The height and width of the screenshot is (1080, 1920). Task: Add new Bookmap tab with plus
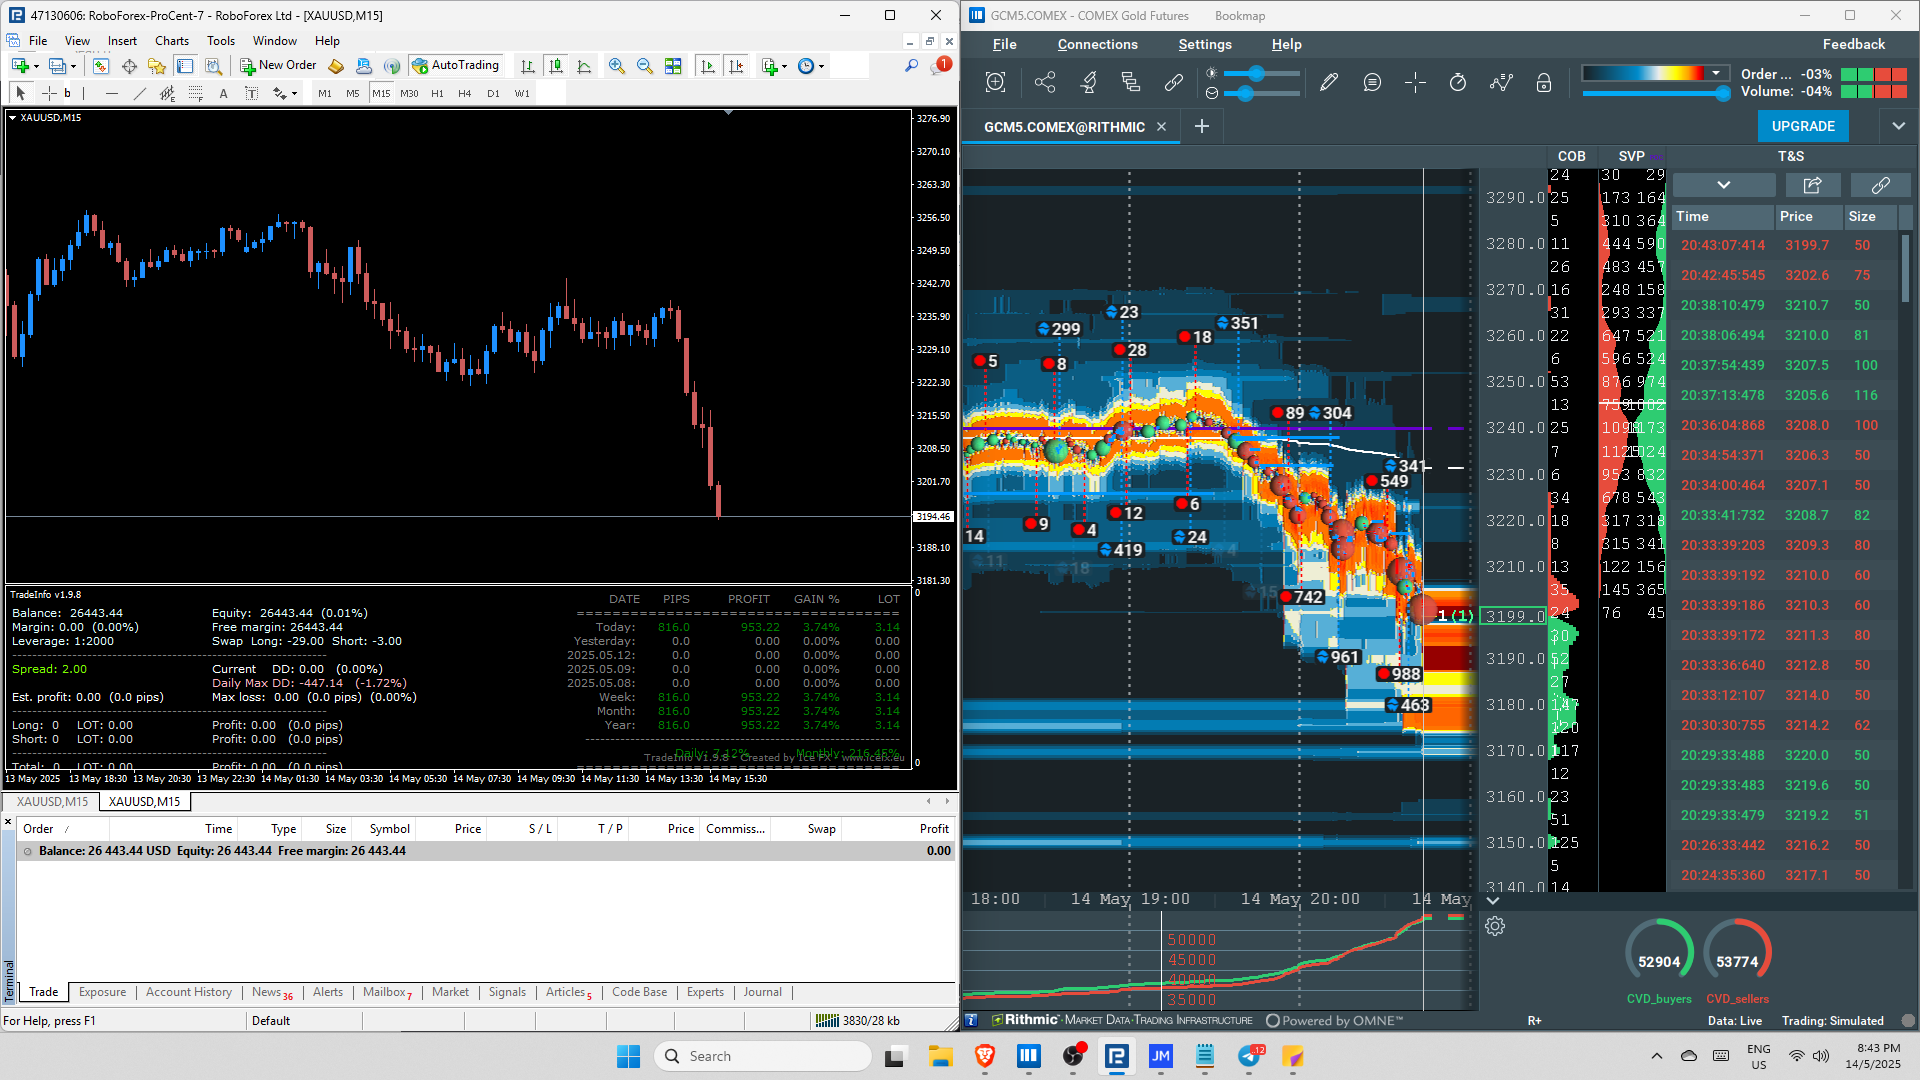pyautogui.click(x=1202, y=126)
